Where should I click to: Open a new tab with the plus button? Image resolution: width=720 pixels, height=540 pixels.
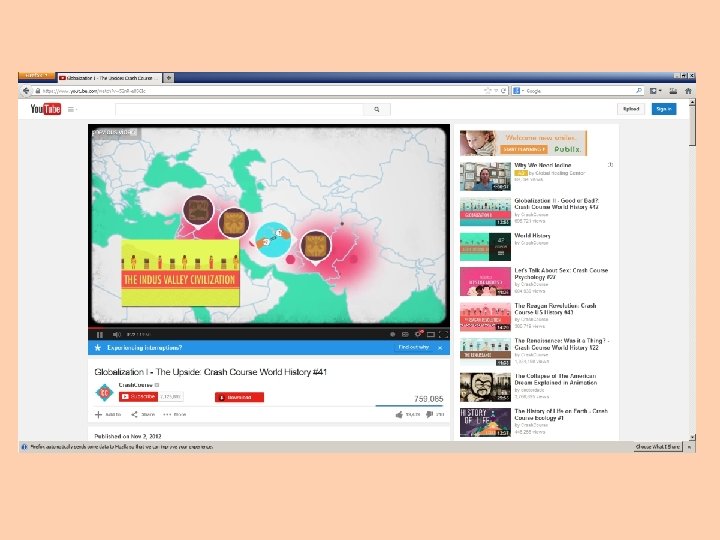click(169, 78)
